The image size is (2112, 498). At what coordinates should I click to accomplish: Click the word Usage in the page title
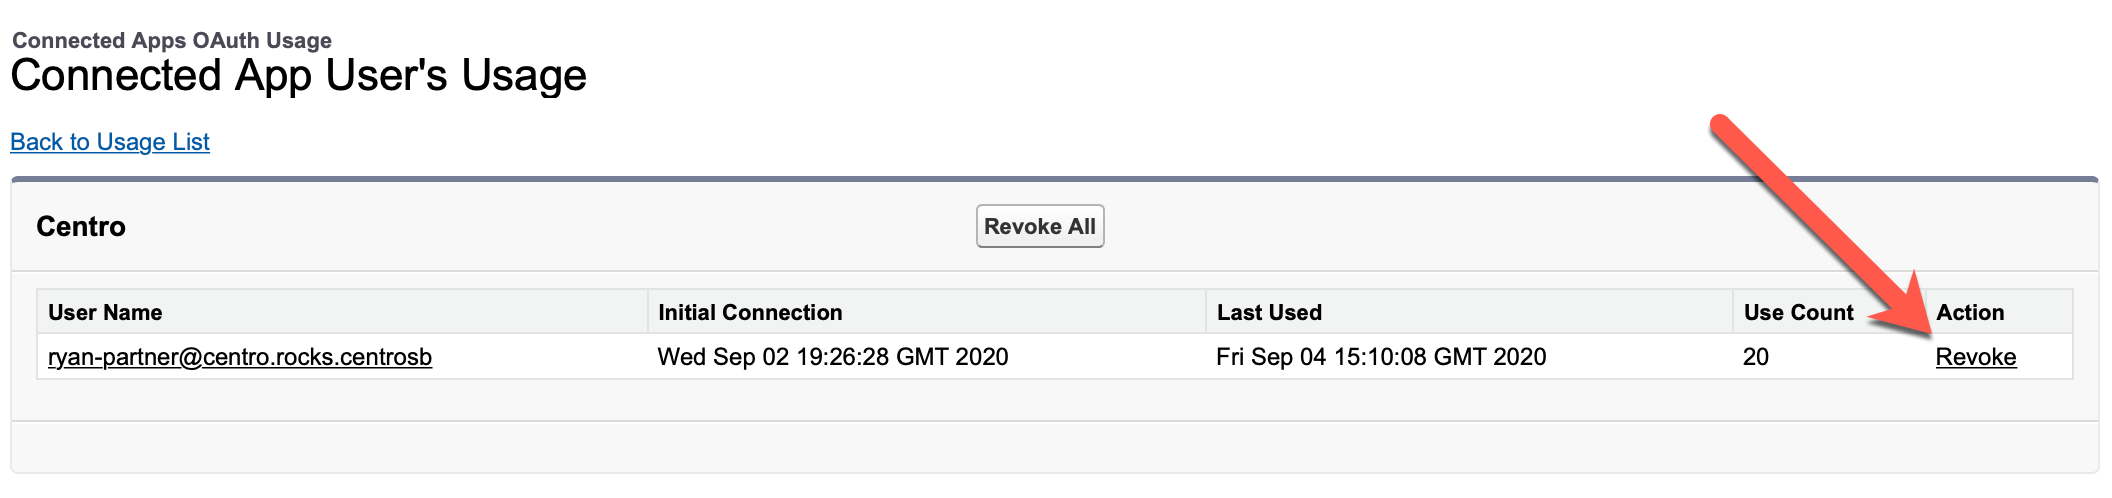pos(524,76)
